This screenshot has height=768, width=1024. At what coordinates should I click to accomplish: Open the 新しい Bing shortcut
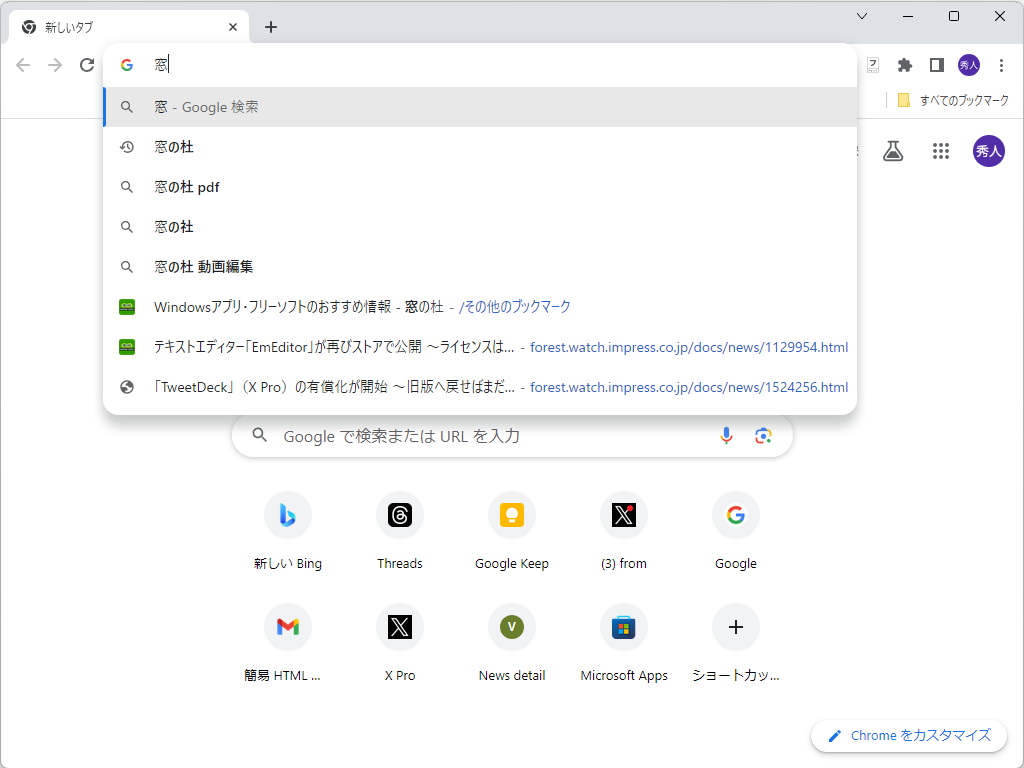click(288, 514)
